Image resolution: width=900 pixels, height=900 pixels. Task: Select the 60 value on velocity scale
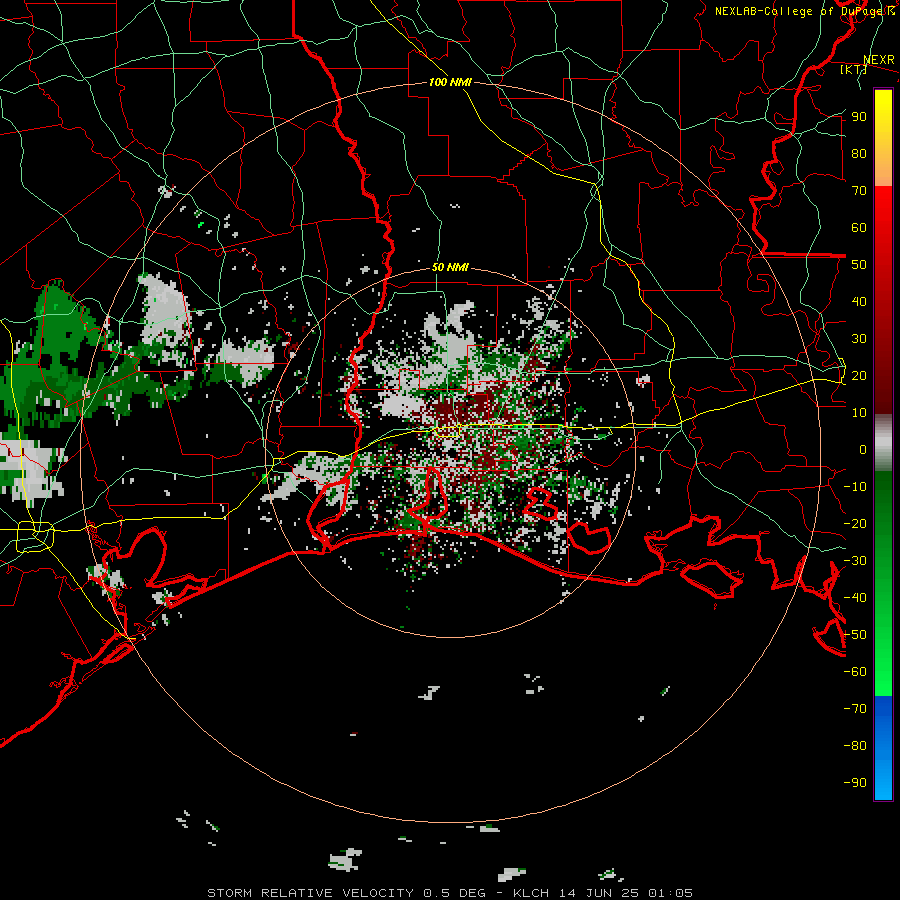[x=859, y=227]
